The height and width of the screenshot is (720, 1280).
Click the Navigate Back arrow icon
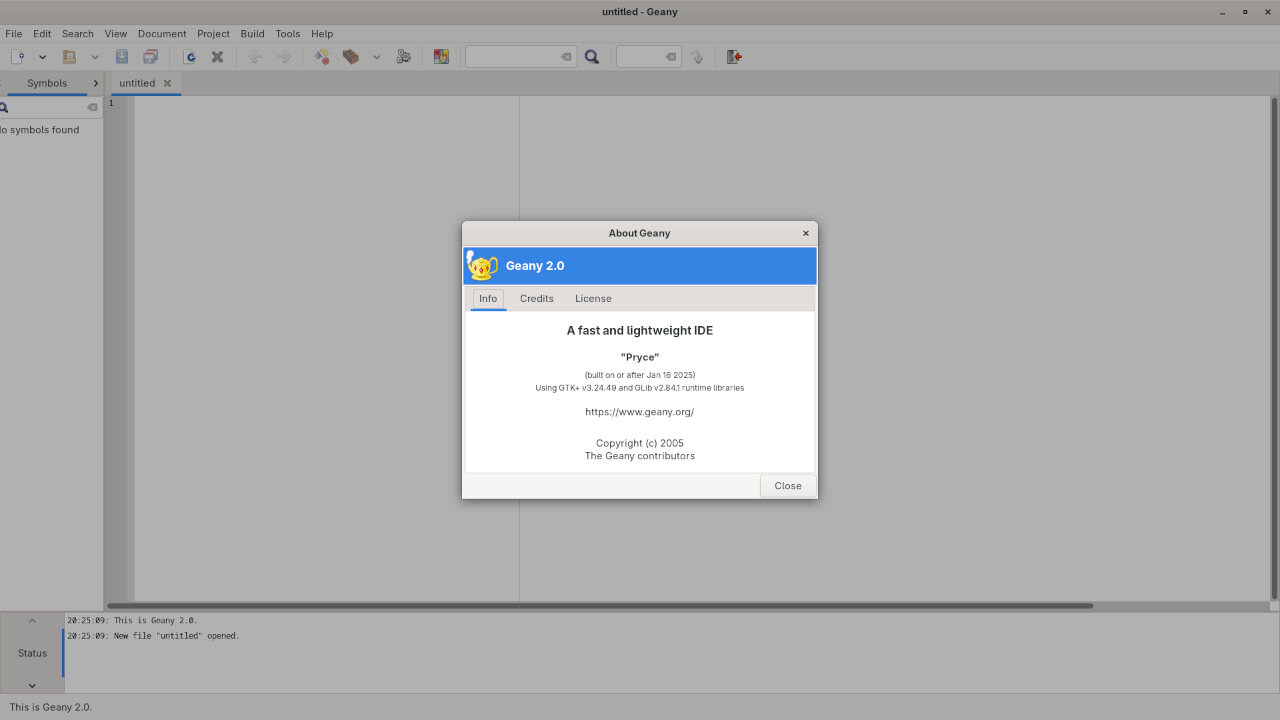pyautogui.click(x=255, y=57)
